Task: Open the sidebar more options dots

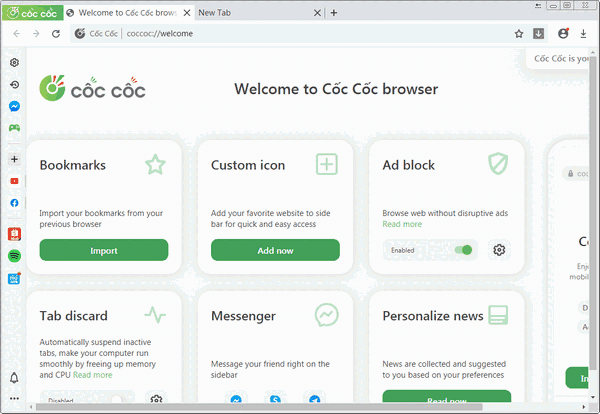Action: pos(14,398)
